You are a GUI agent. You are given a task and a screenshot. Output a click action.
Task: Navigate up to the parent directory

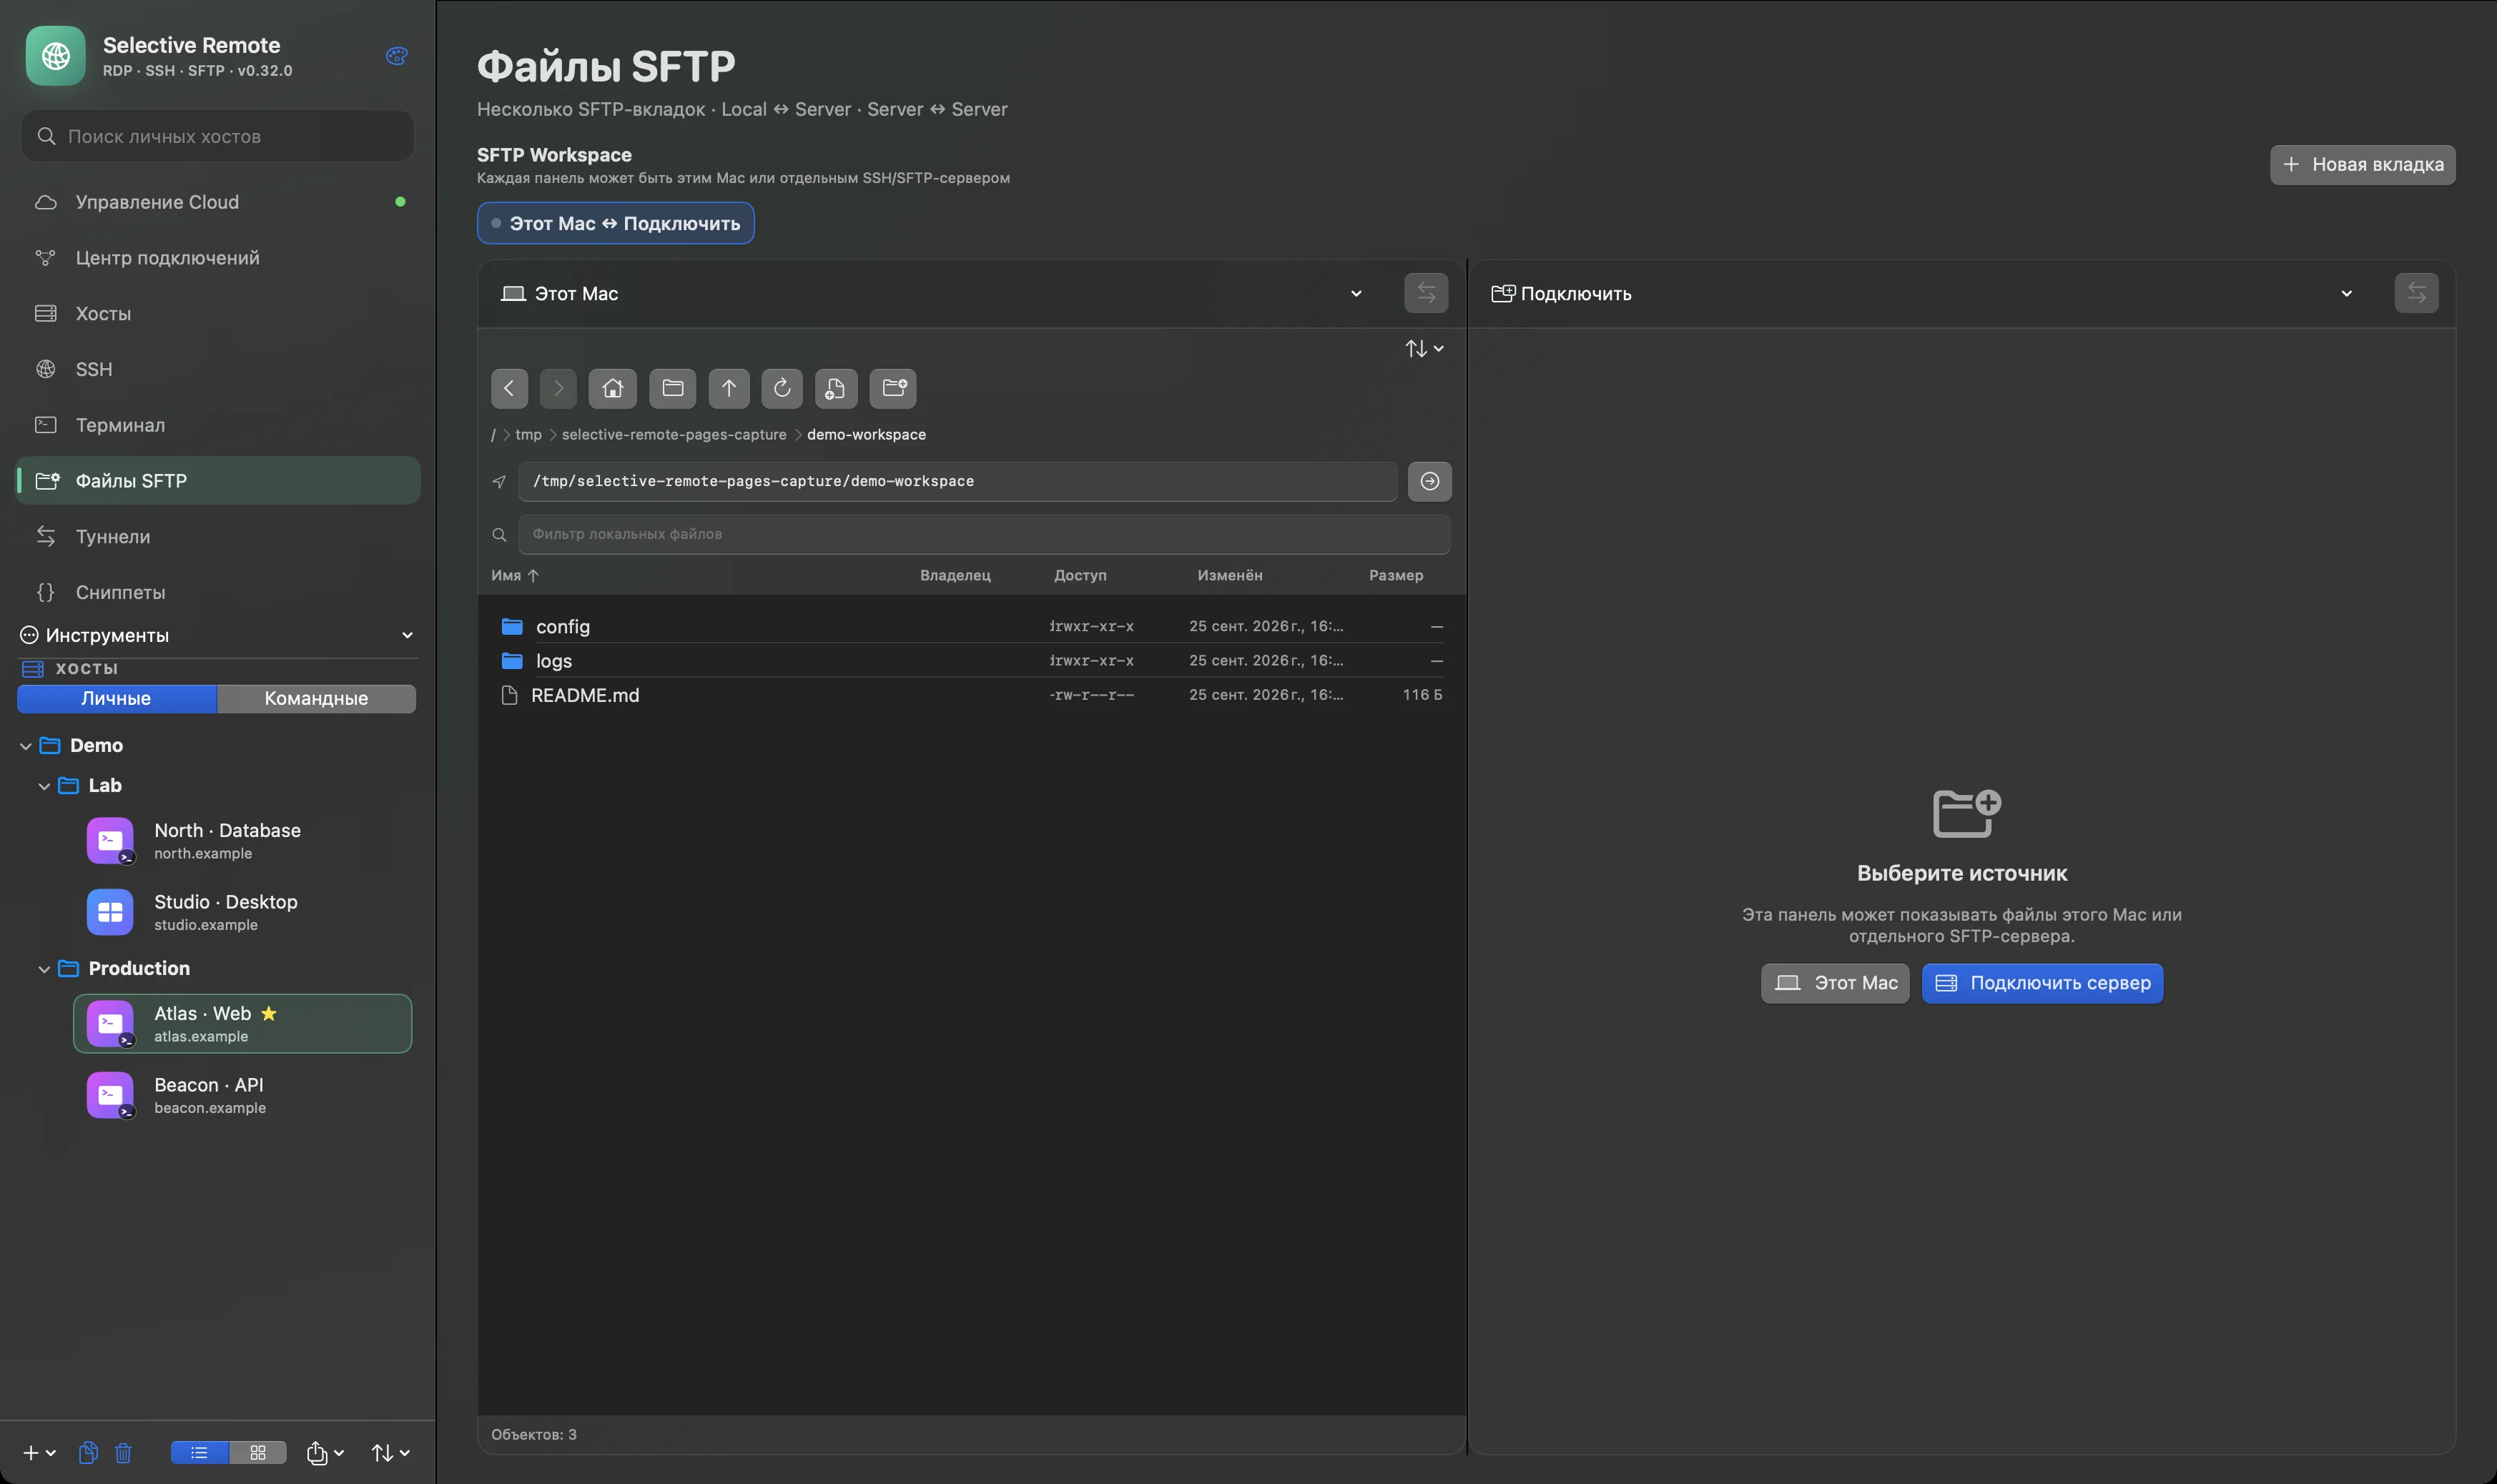729,388
